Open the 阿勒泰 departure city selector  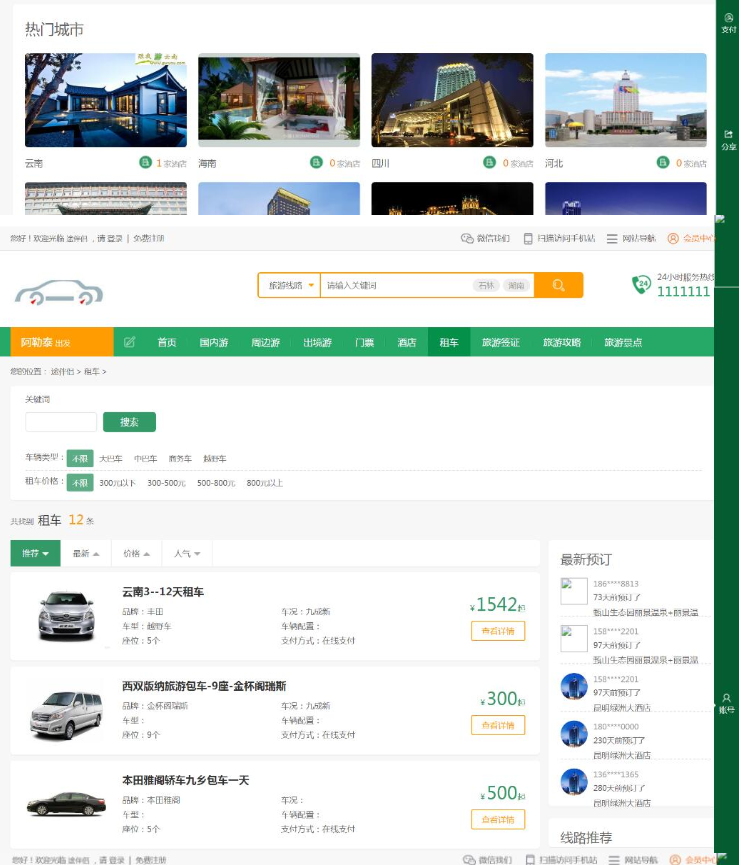pos(62,342)
